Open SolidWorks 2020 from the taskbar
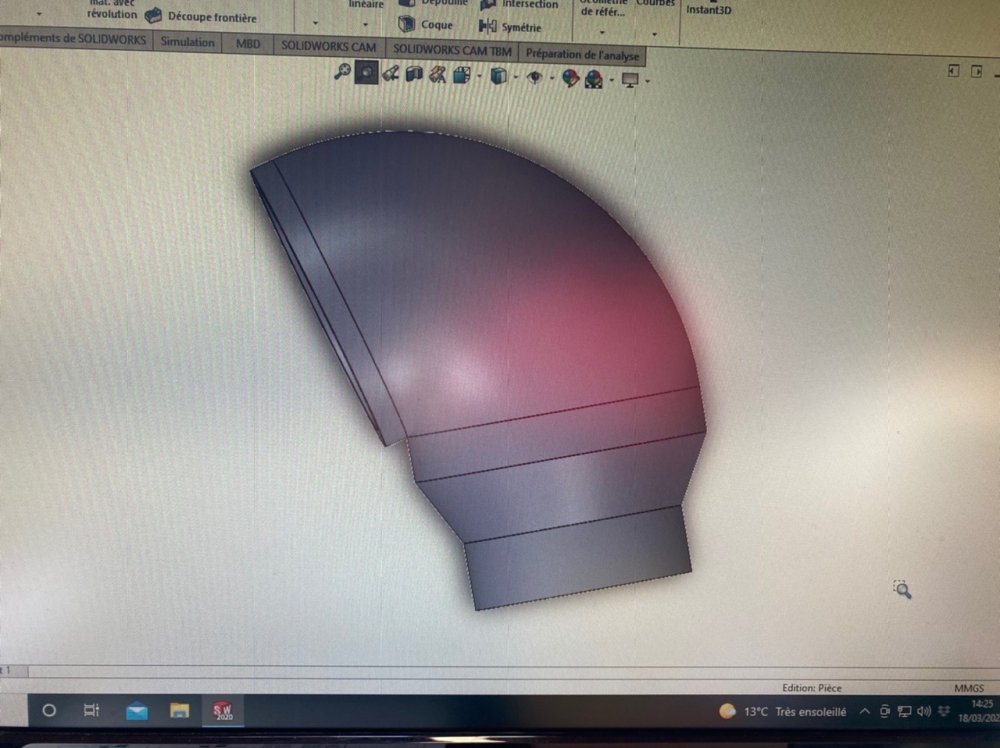 click(x=221, y=710)
